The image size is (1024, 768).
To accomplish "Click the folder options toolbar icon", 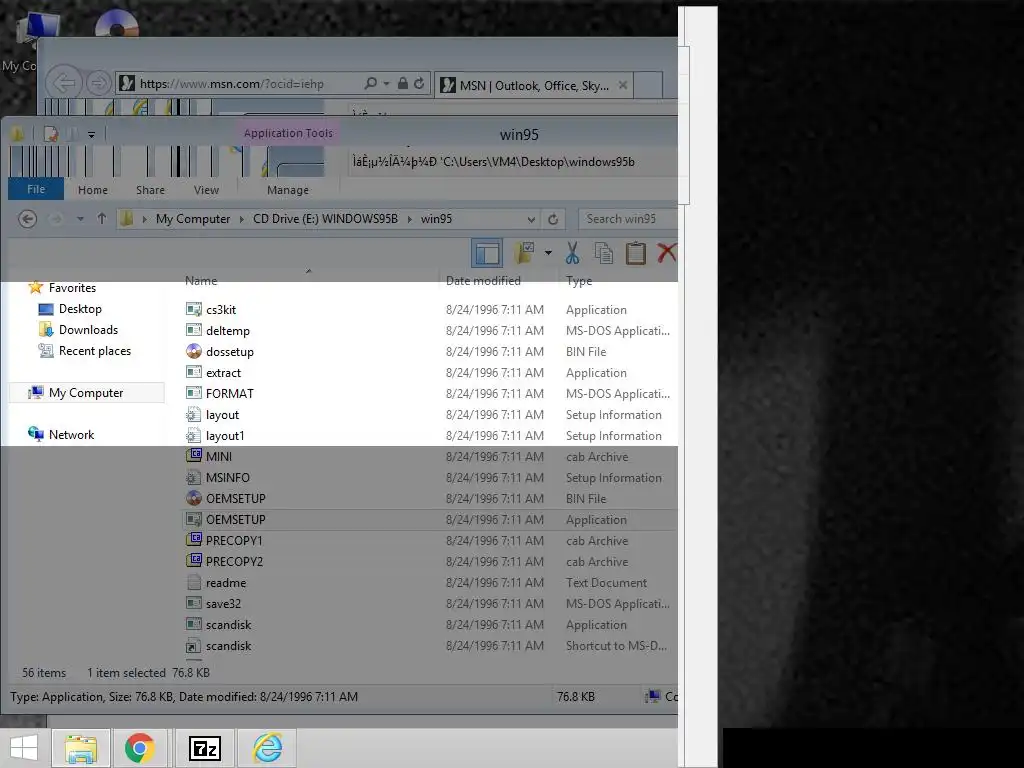I will [x=524, y=253].
